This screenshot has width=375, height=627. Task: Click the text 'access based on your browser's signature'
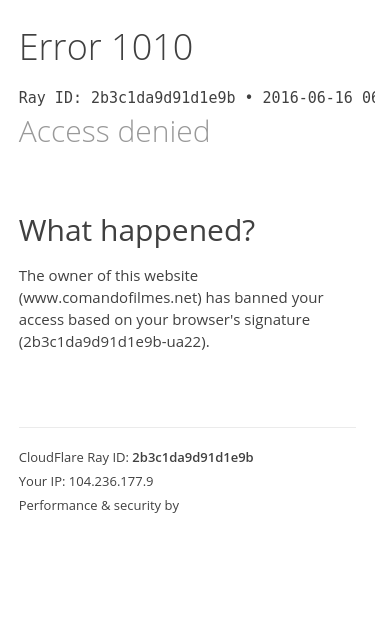pyautogui.click(x=164, y=320)
